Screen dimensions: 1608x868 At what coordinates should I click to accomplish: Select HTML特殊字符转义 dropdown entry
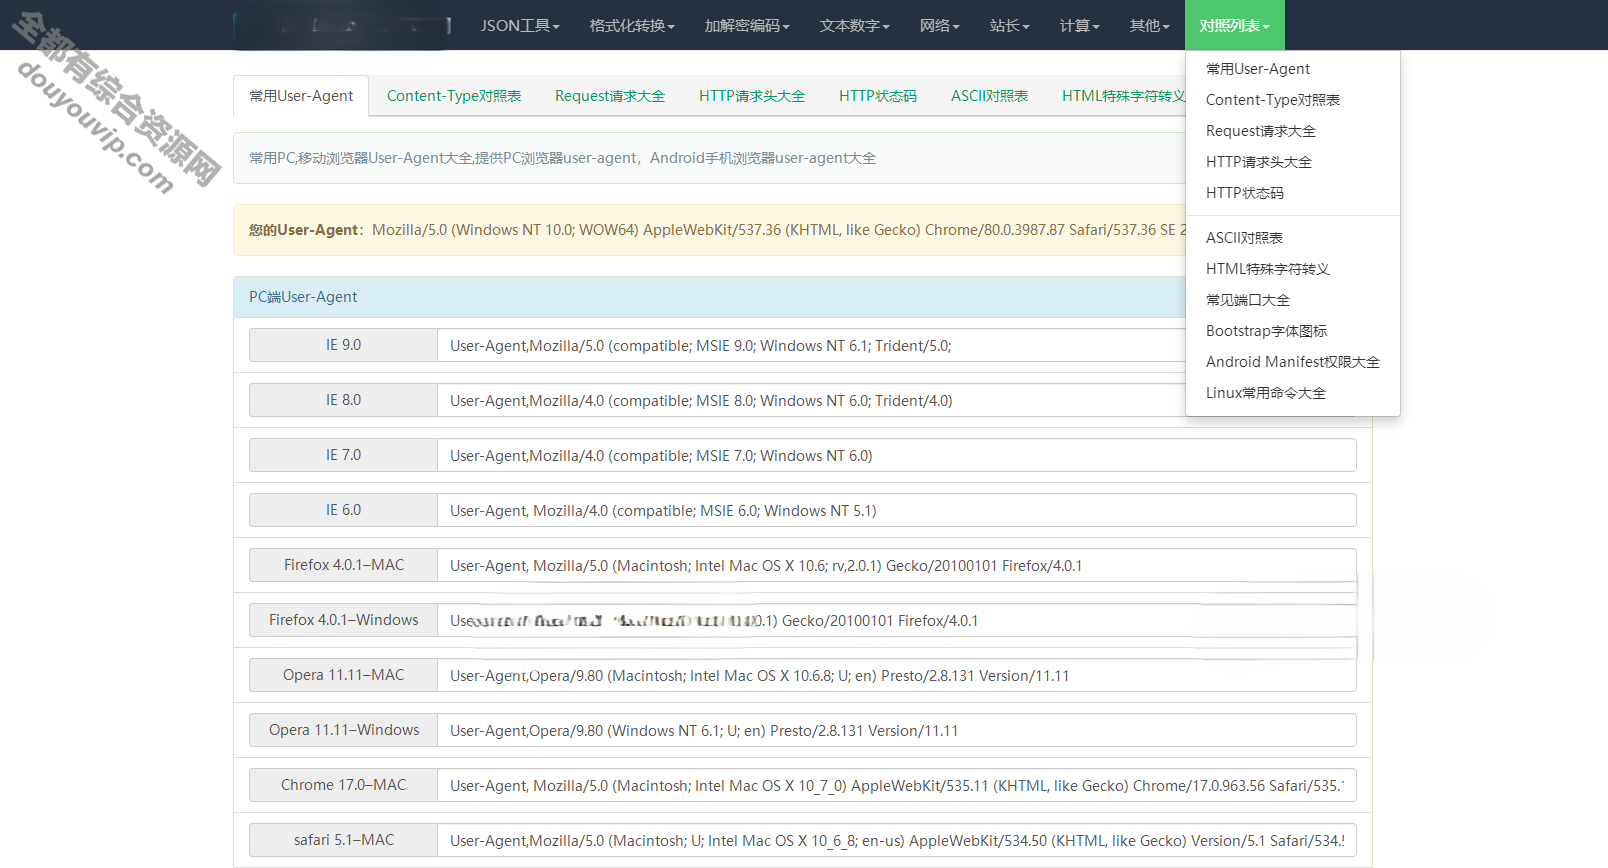point(1292,269)
